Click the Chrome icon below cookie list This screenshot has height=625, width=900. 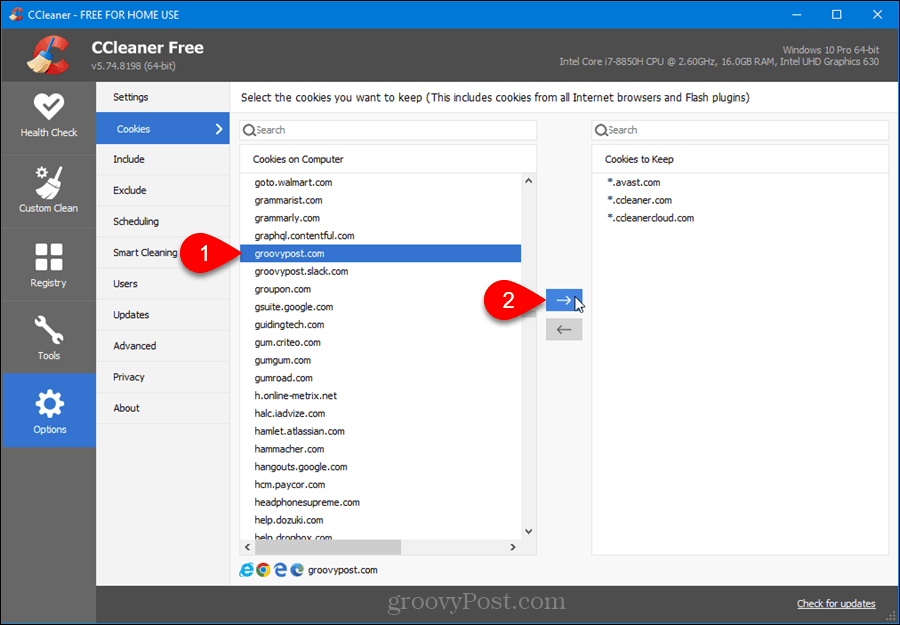(x=263, y=570)
